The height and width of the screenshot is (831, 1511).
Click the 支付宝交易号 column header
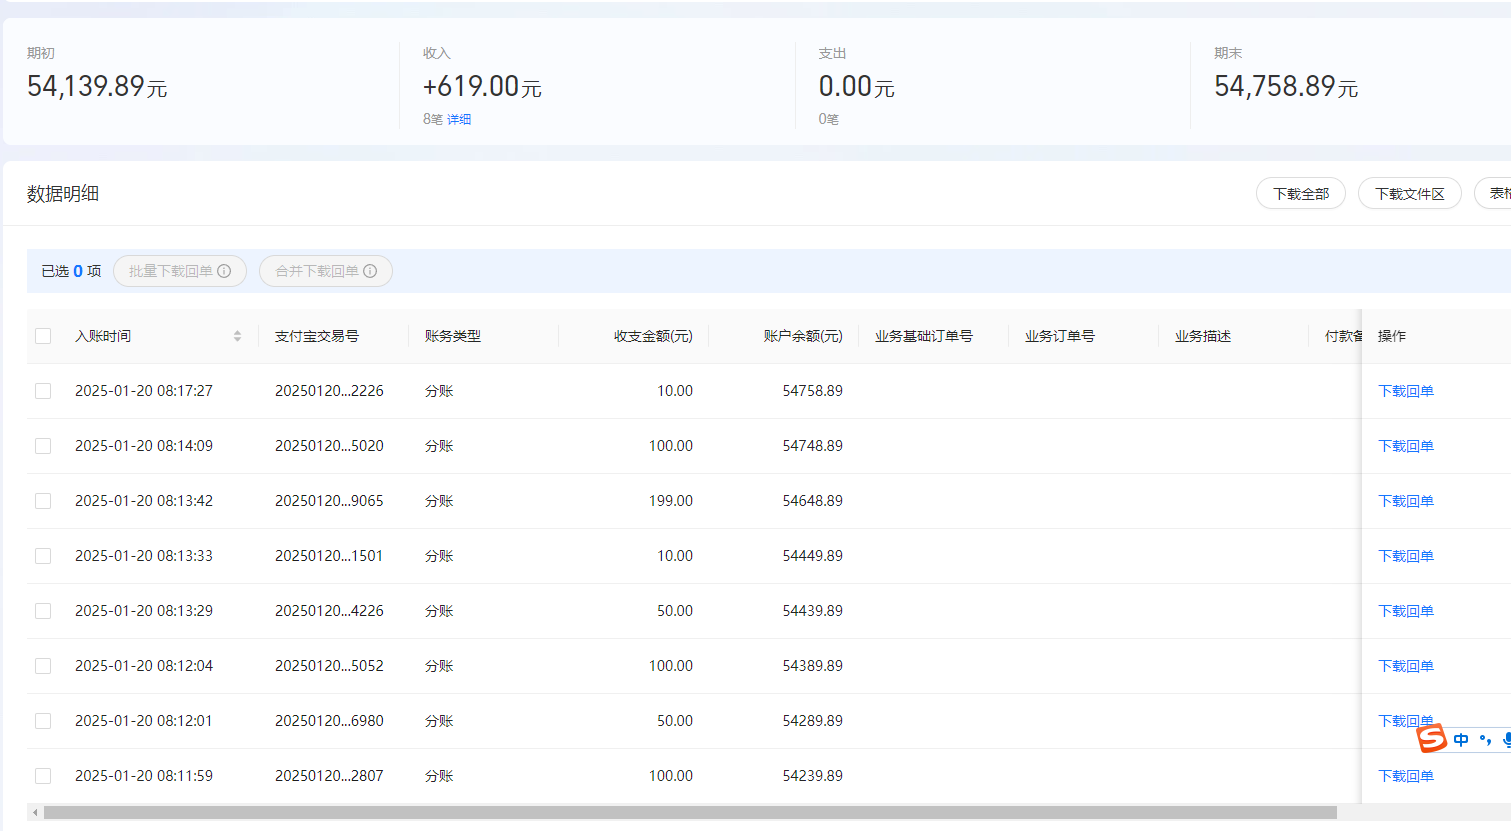coord(317,336)
